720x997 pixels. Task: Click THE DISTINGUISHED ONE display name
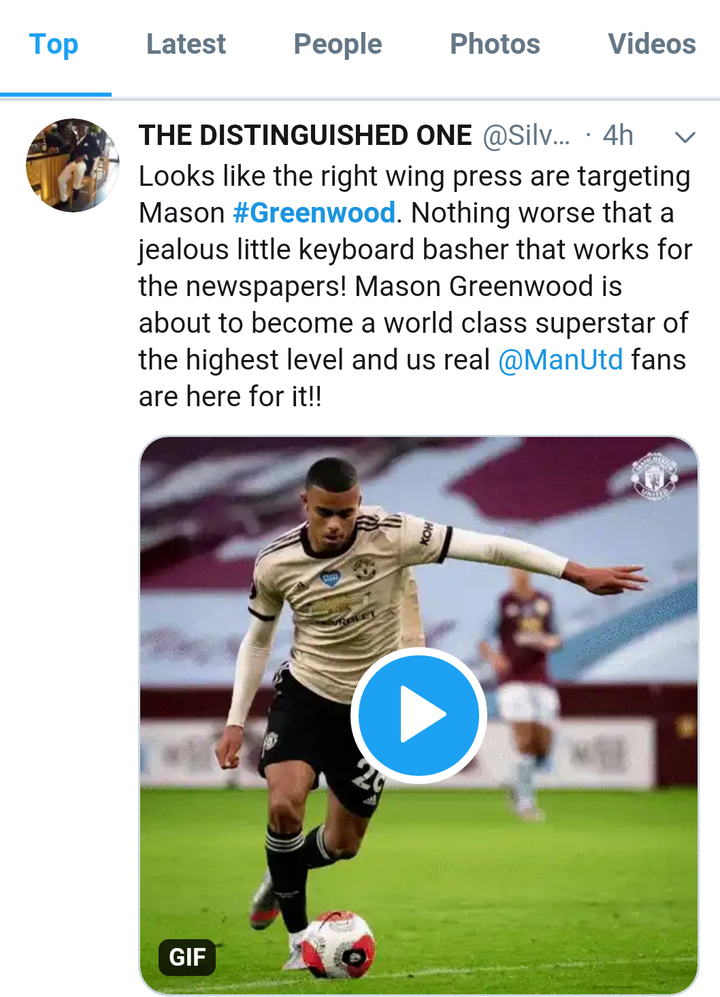coord(305,135)
